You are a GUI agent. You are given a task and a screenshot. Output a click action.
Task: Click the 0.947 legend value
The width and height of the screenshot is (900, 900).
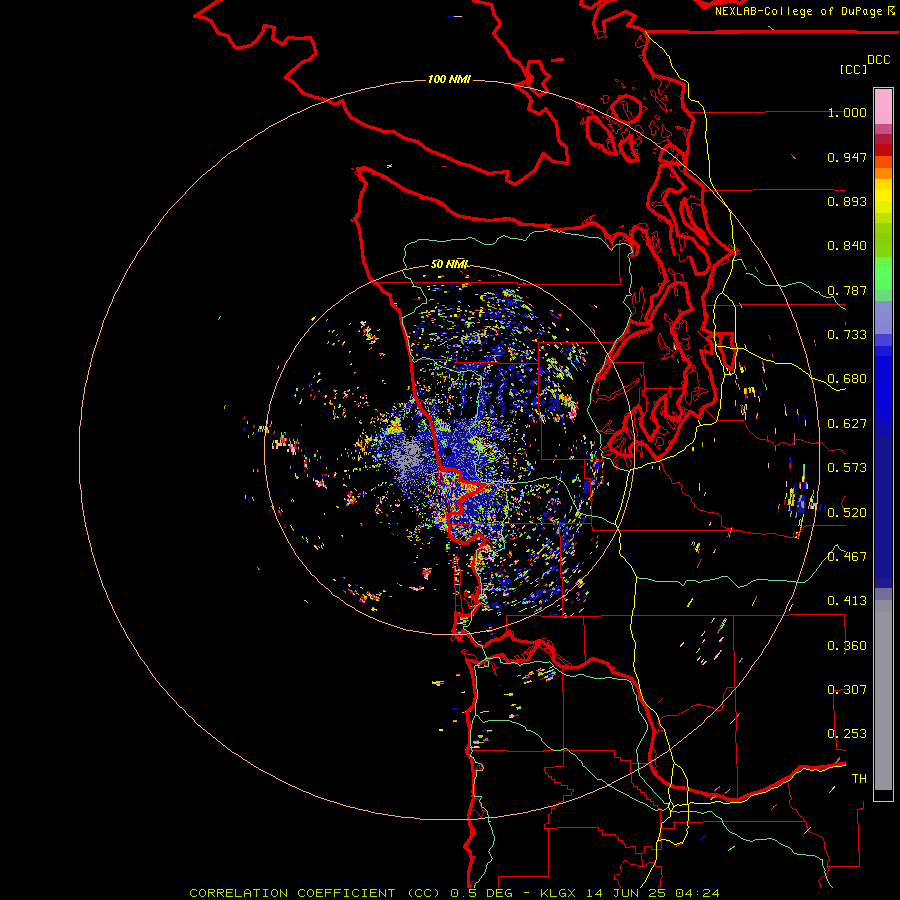point(847,157)
